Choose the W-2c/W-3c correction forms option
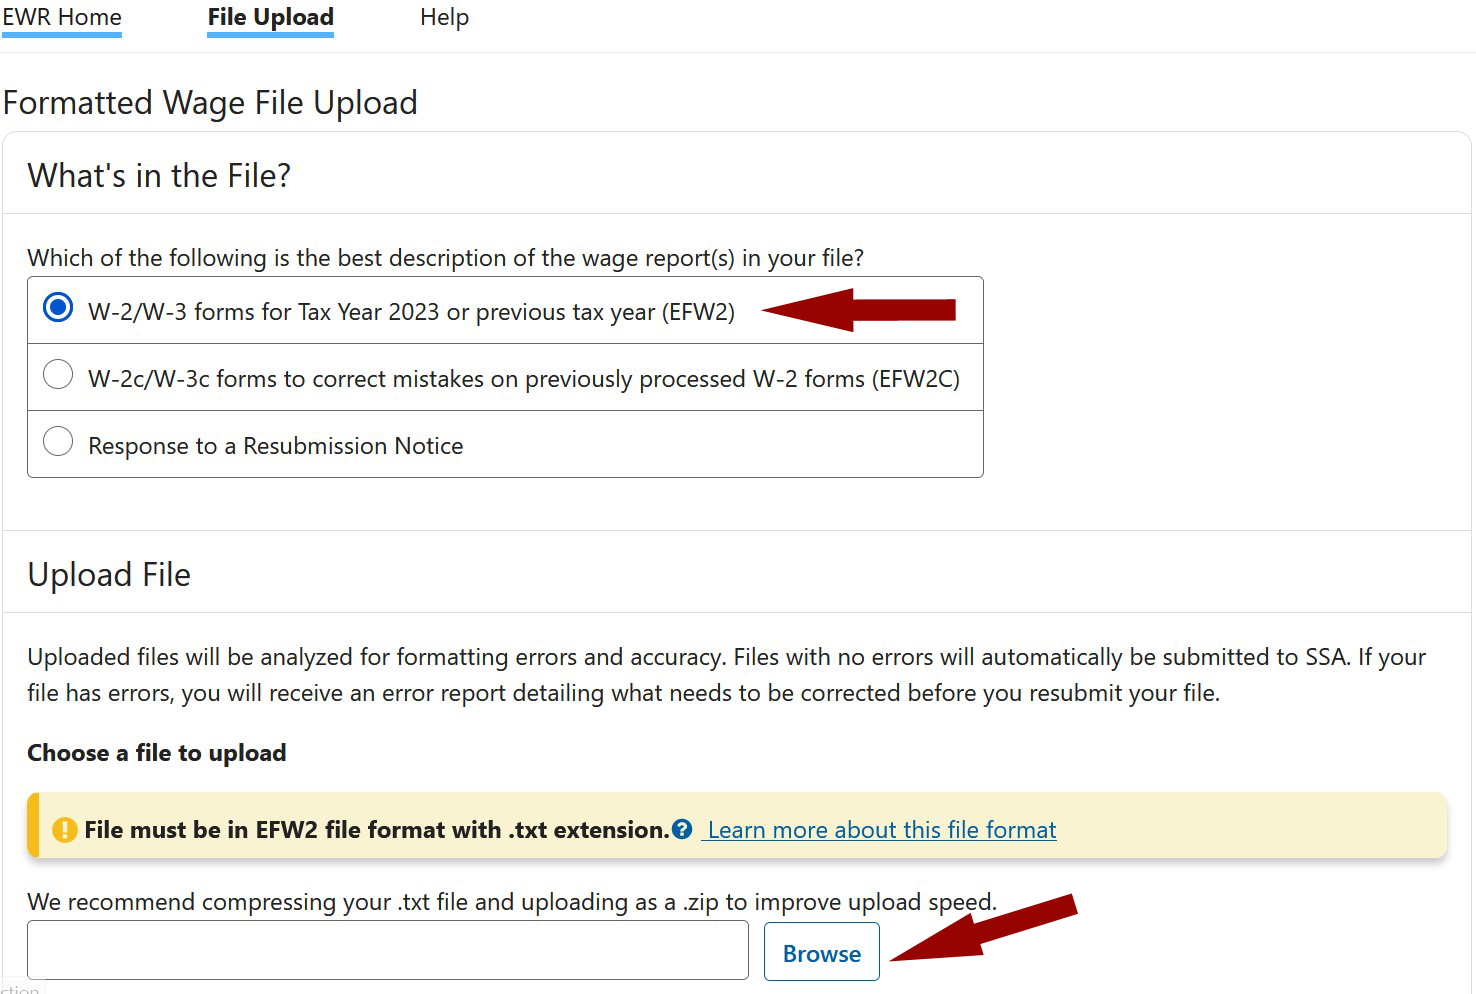 (58, 374)
